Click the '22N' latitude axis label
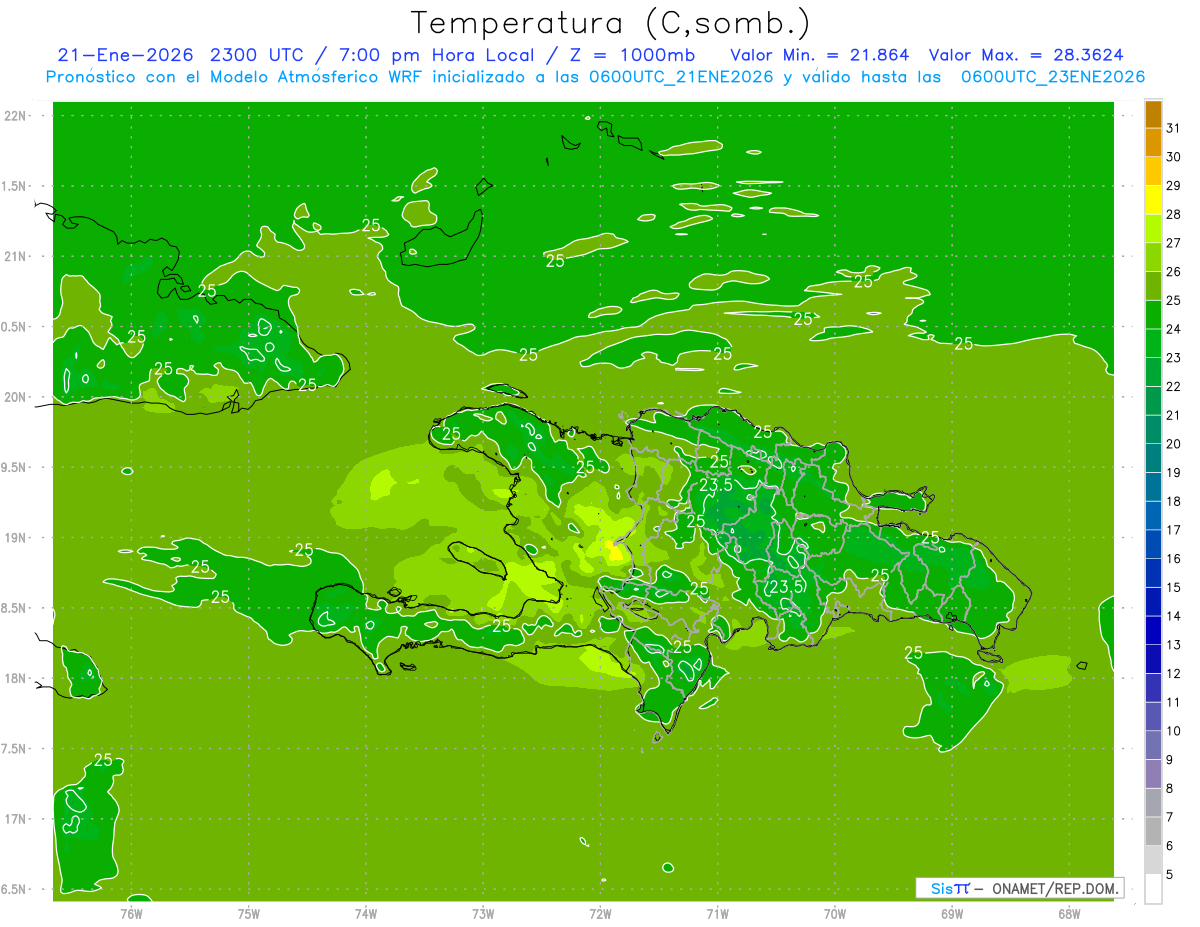 [x=14, y=116]
